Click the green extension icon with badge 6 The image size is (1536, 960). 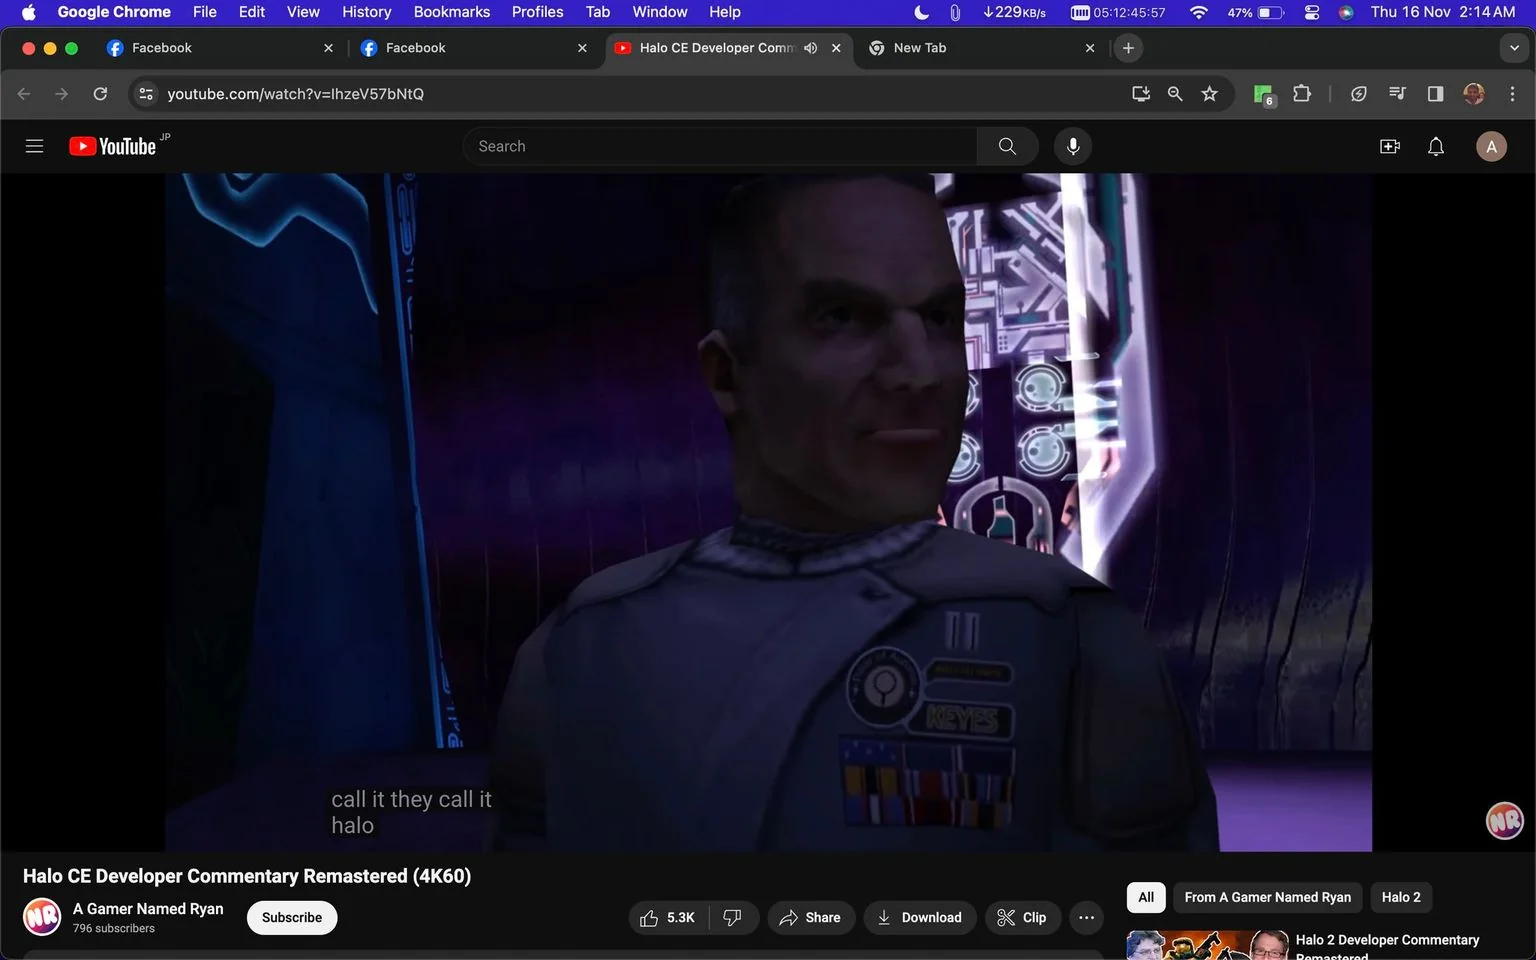1264,95
